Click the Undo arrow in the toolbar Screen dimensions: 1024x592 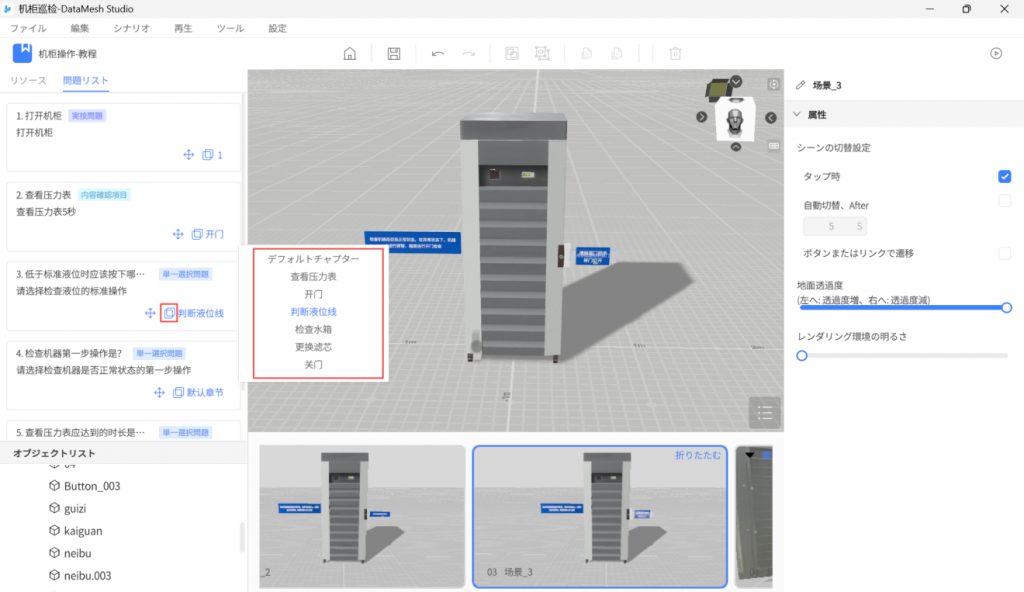[438, 54]
